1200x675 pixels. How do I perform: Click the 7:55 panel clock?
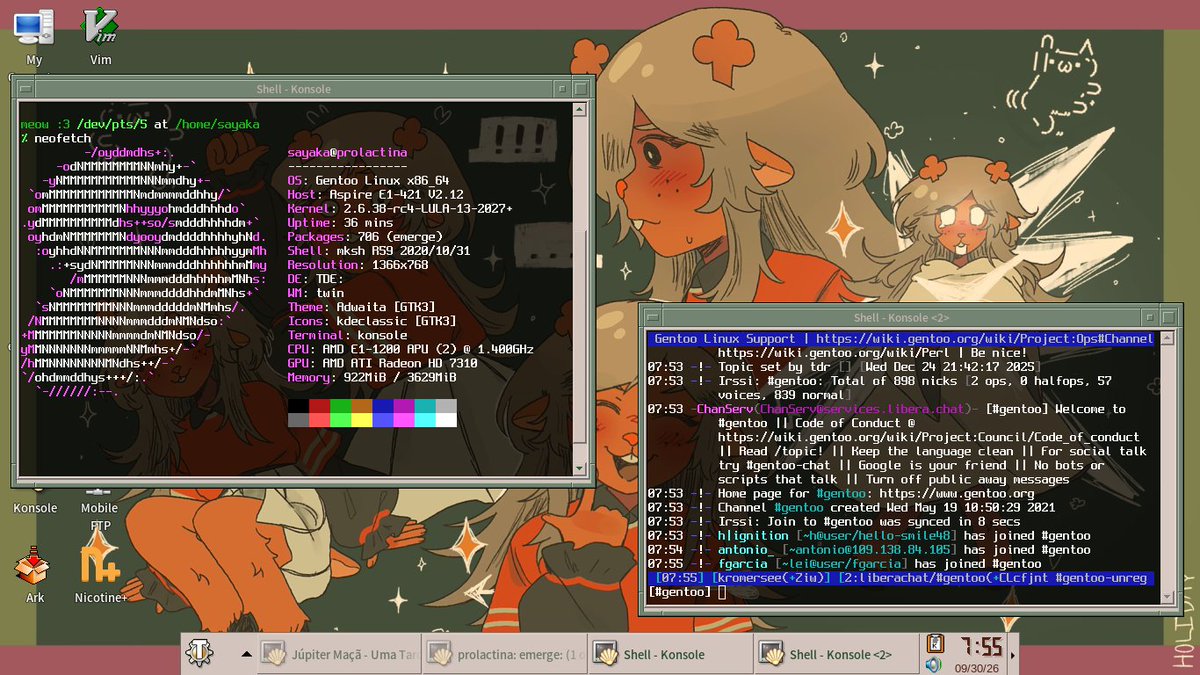[980, 646]
